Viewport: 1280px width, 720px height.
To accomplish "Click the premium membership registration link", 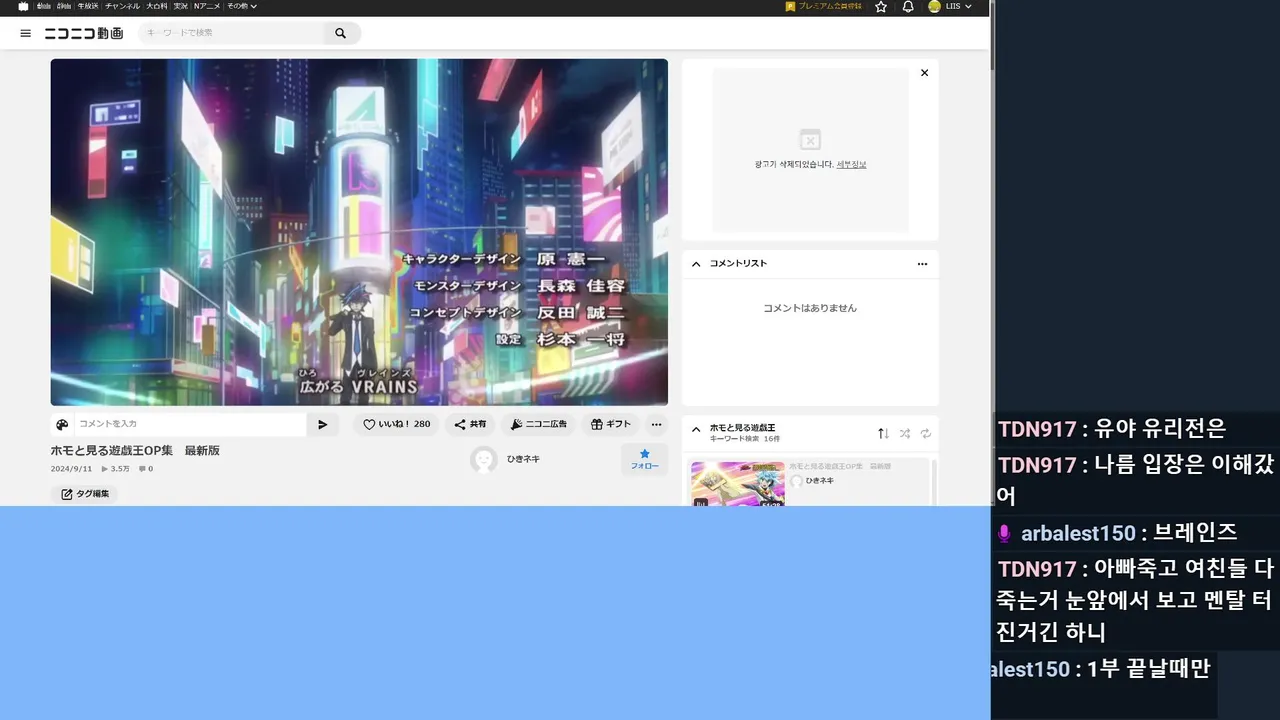I will pyautogui.click(x=824, y=6).
